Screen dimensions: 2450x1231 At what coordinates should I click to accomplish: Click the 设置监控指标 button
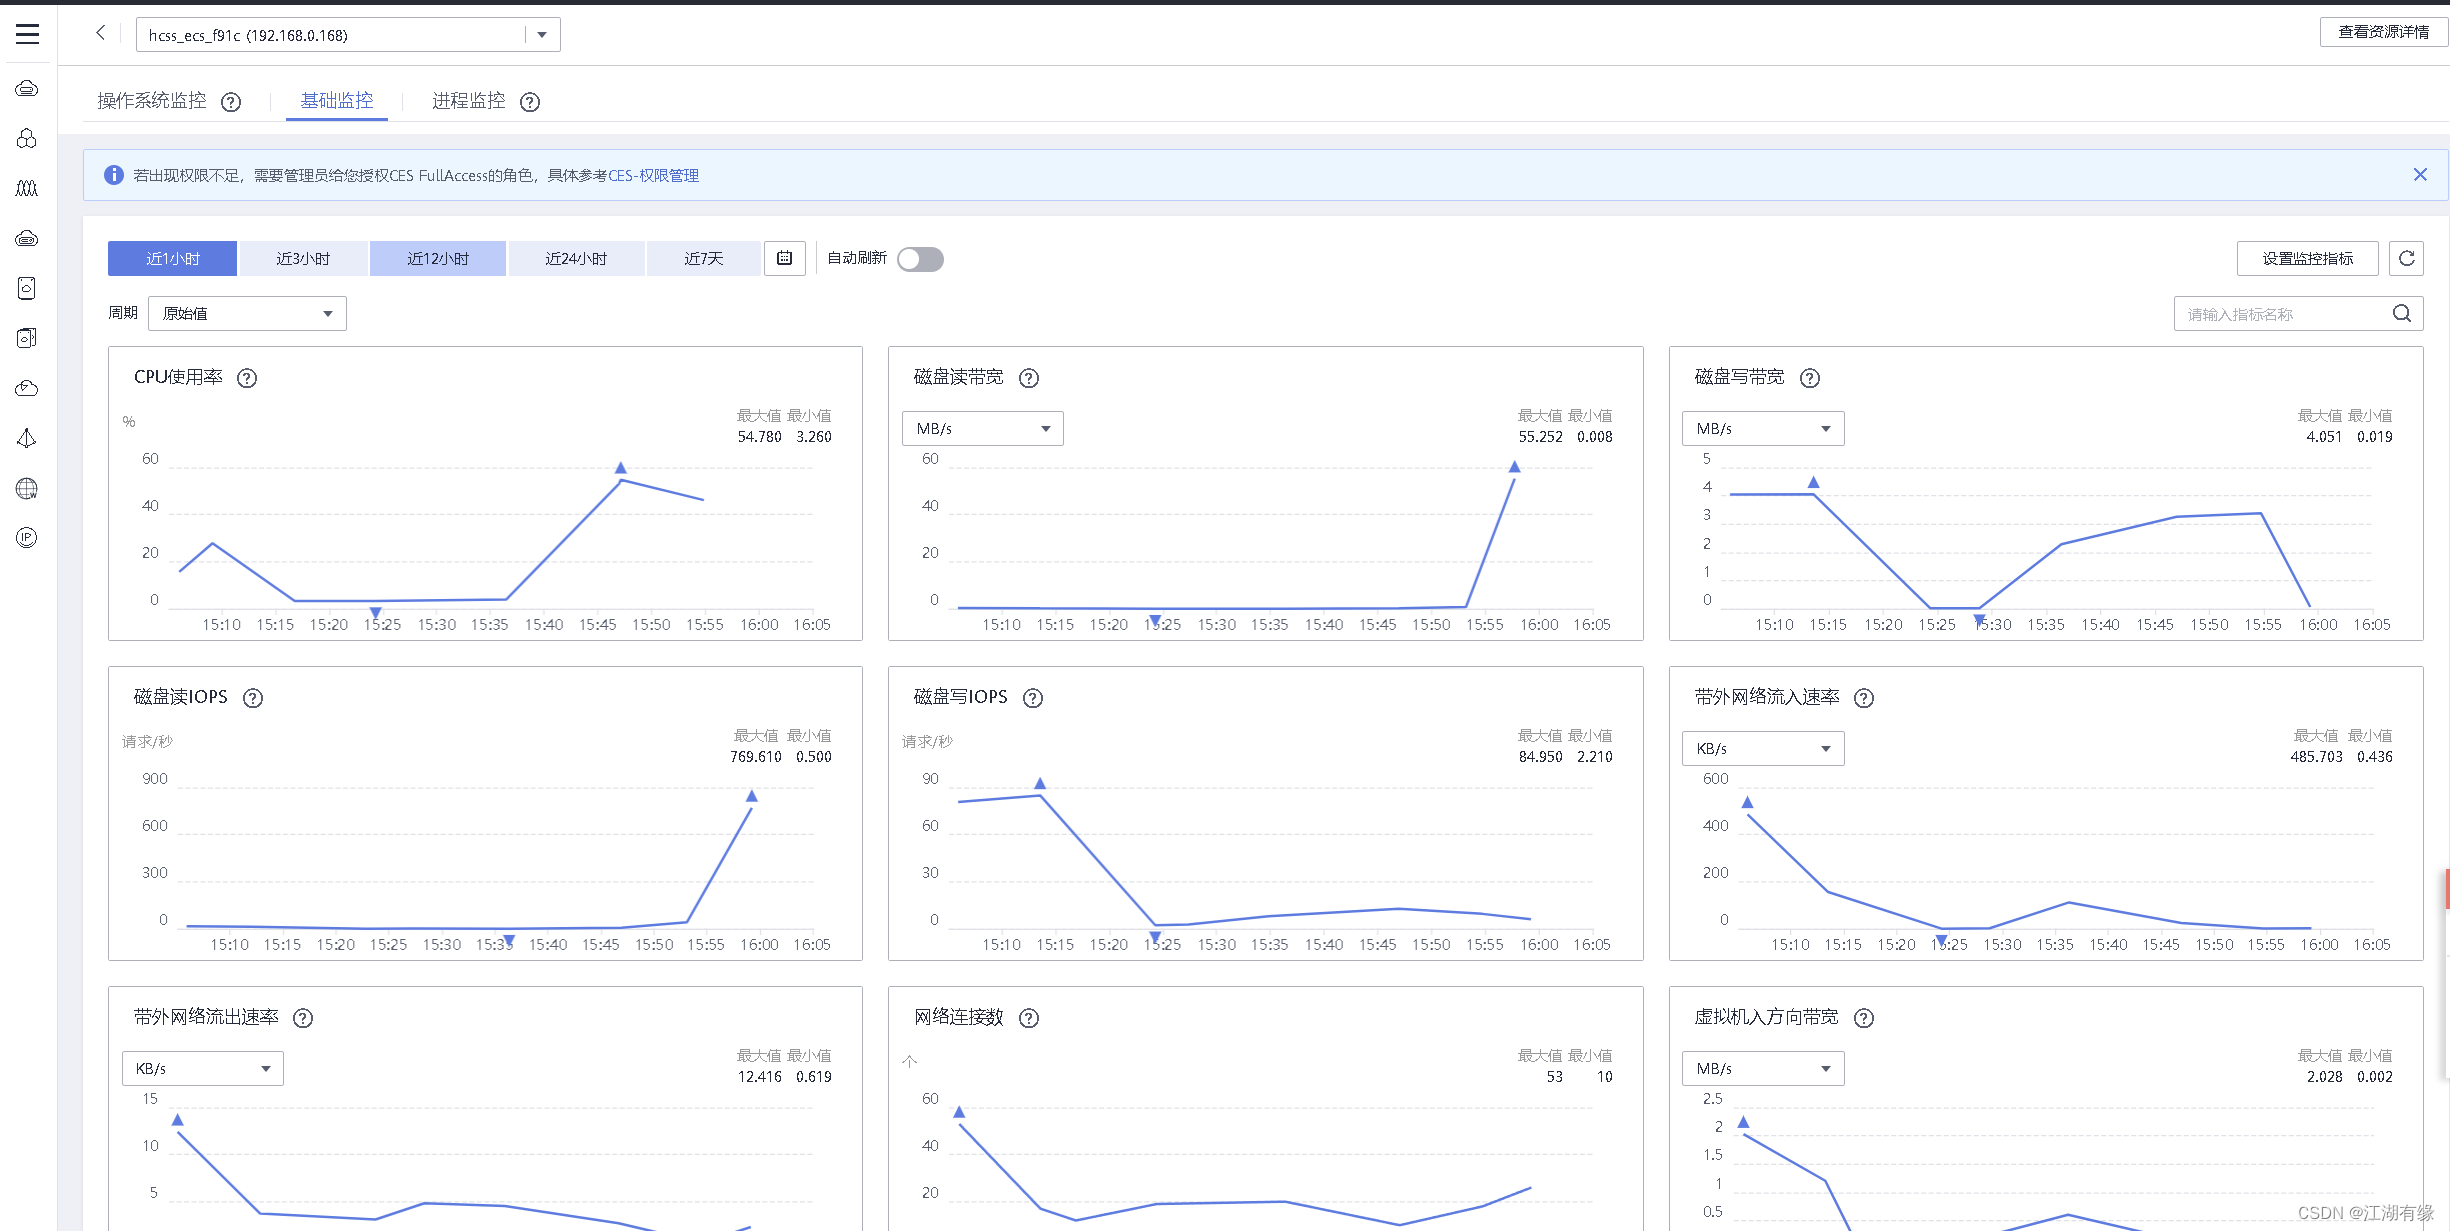click(2307, 258)
